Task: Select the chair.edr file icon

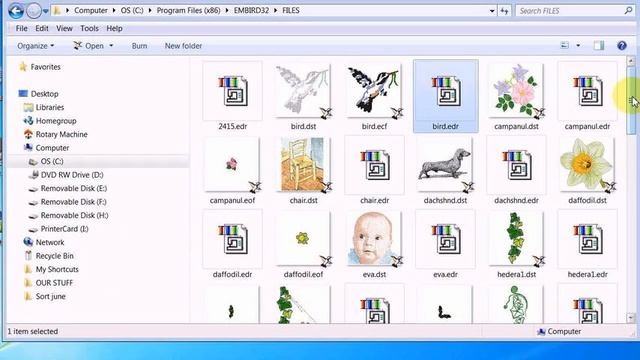Action: pos(374,165)
